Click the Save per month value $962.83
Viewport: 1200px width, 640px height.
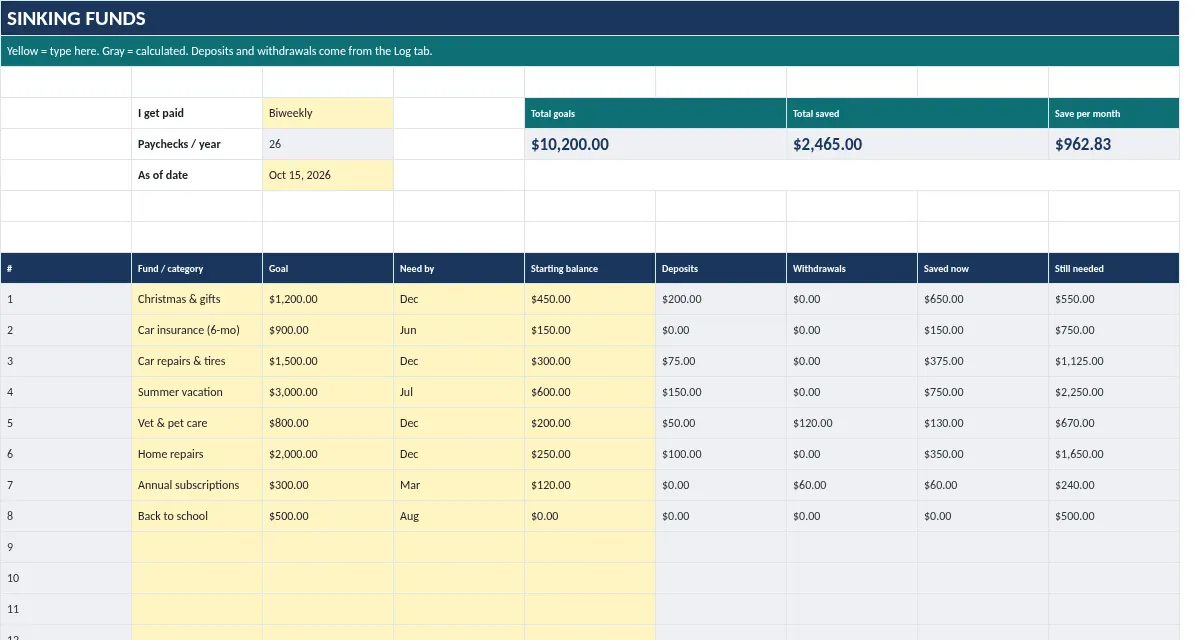1114,144
